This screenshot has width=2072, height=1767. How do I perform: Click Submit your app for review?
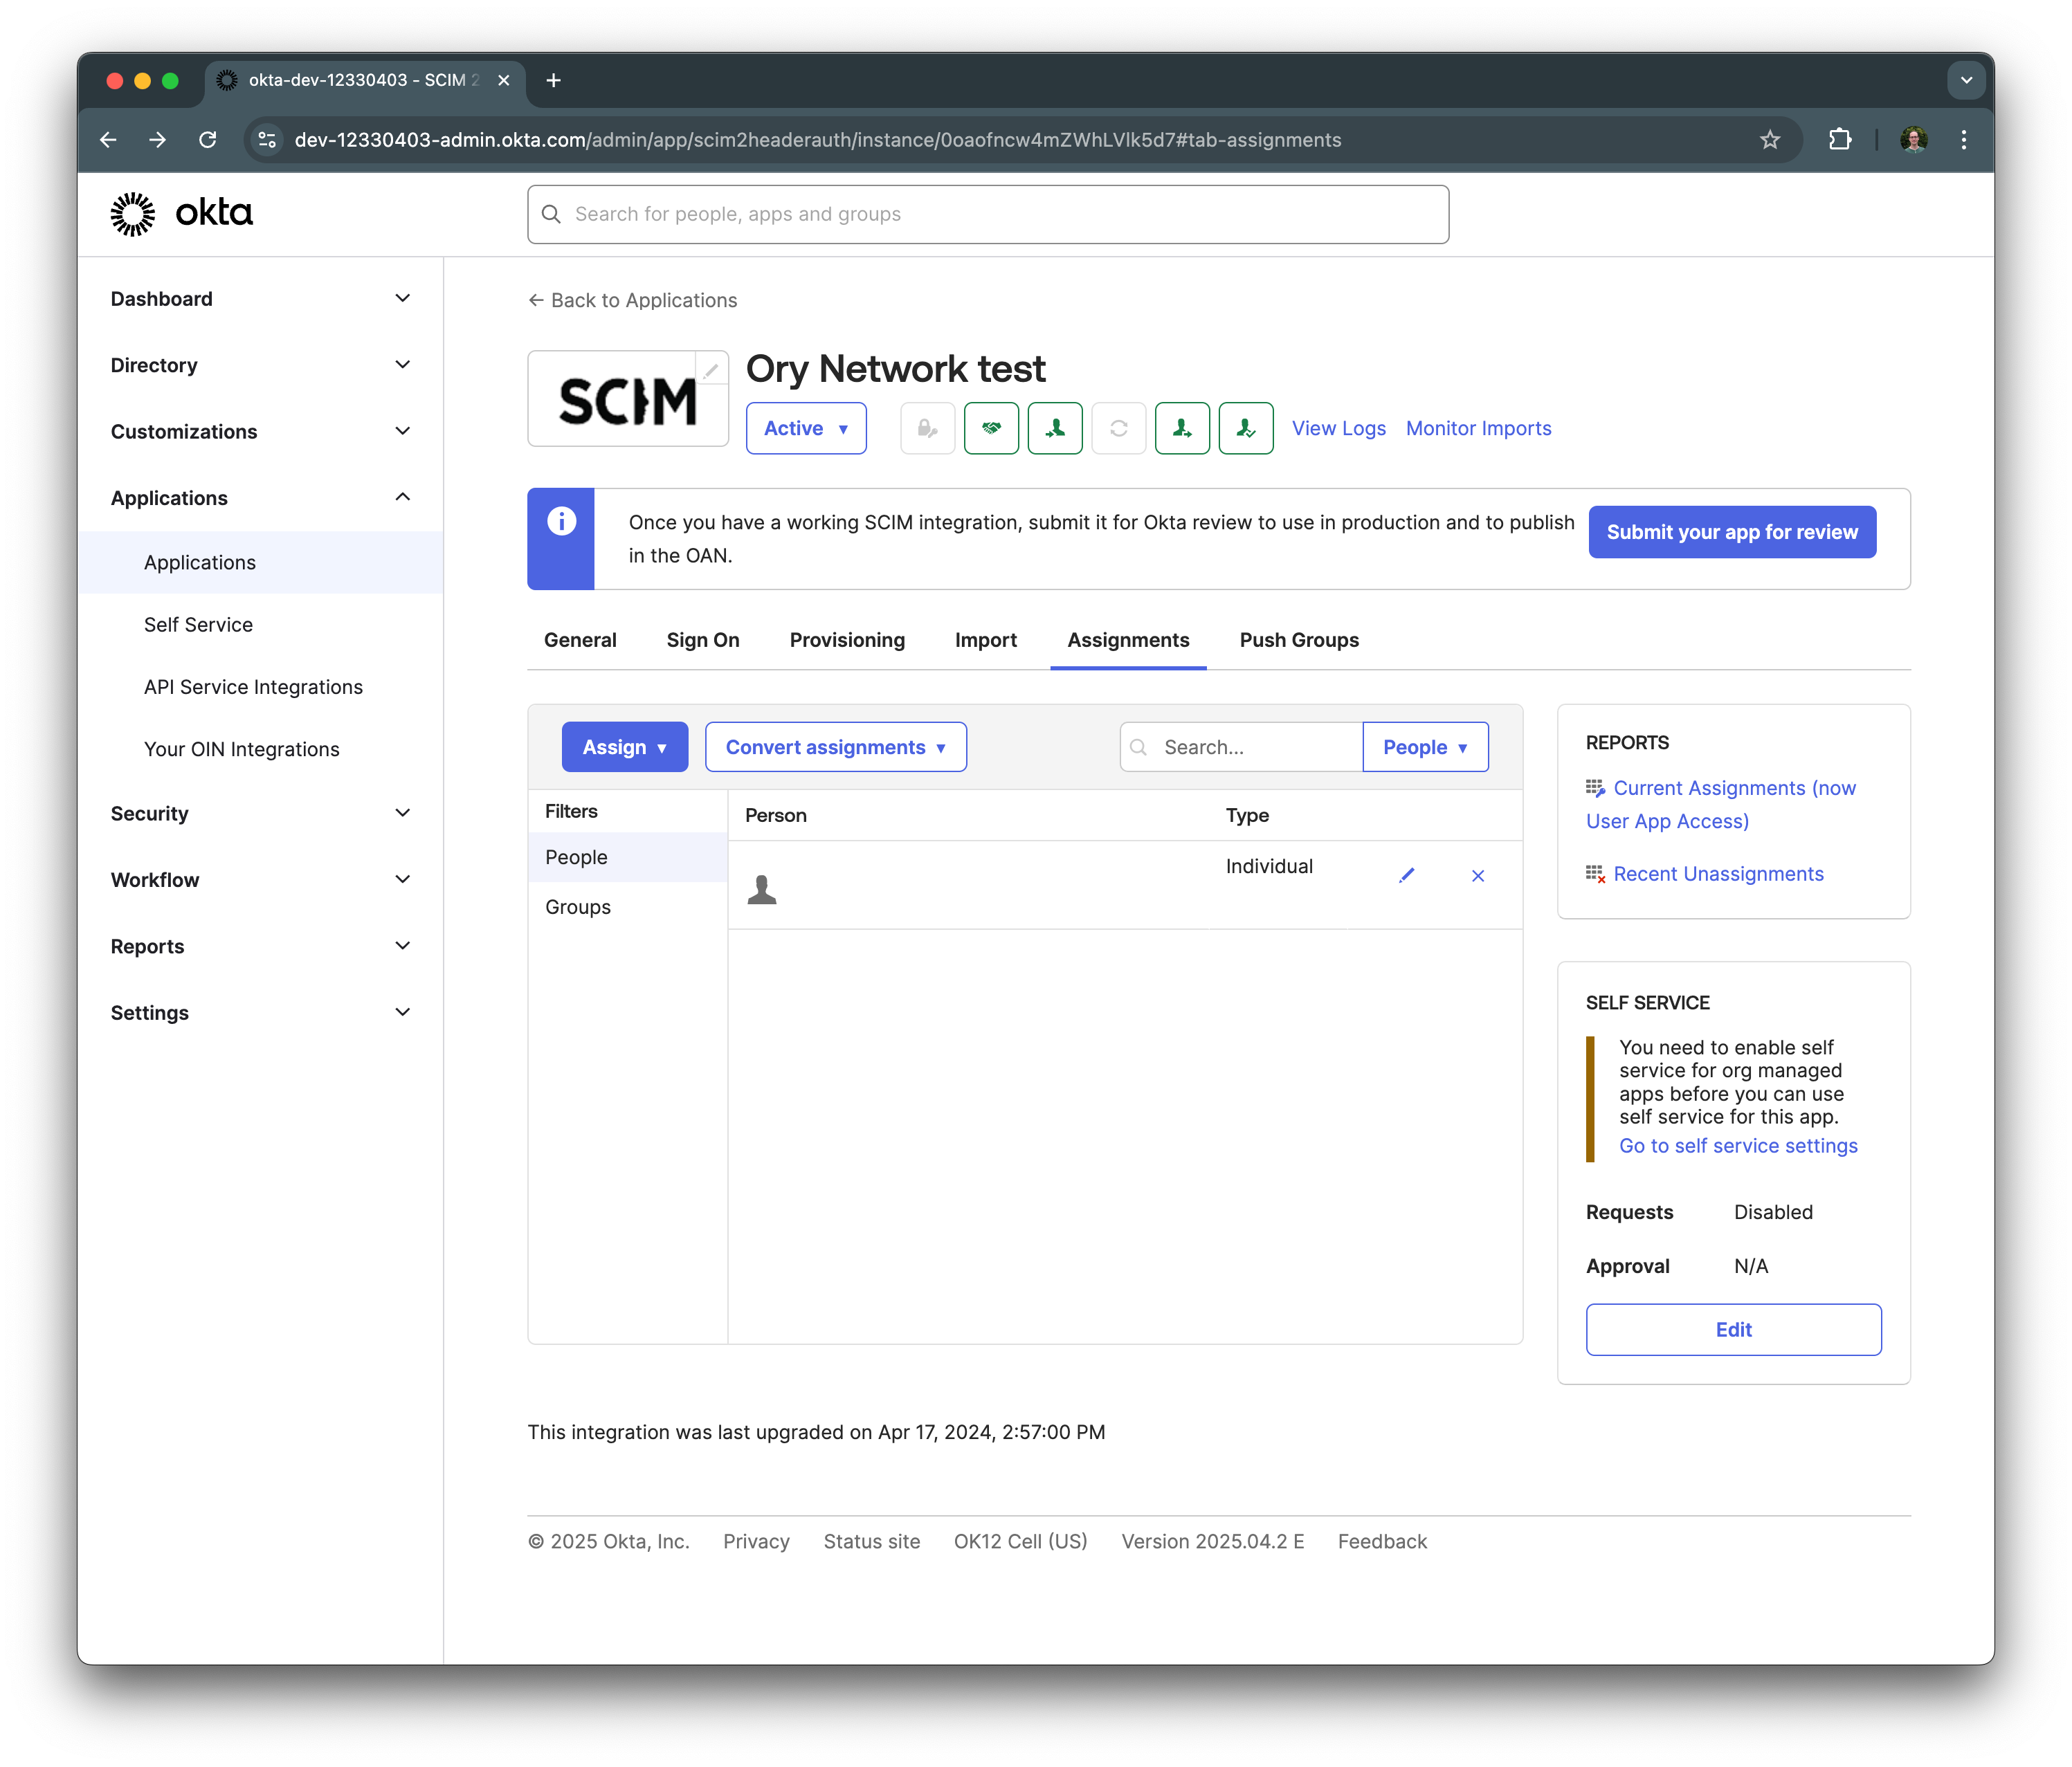pyautogui.click(x=1731, y=532)
